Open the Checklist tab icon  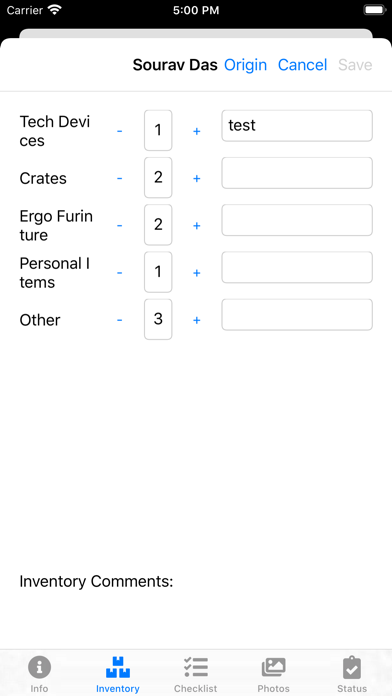click(x=196, y=667)
